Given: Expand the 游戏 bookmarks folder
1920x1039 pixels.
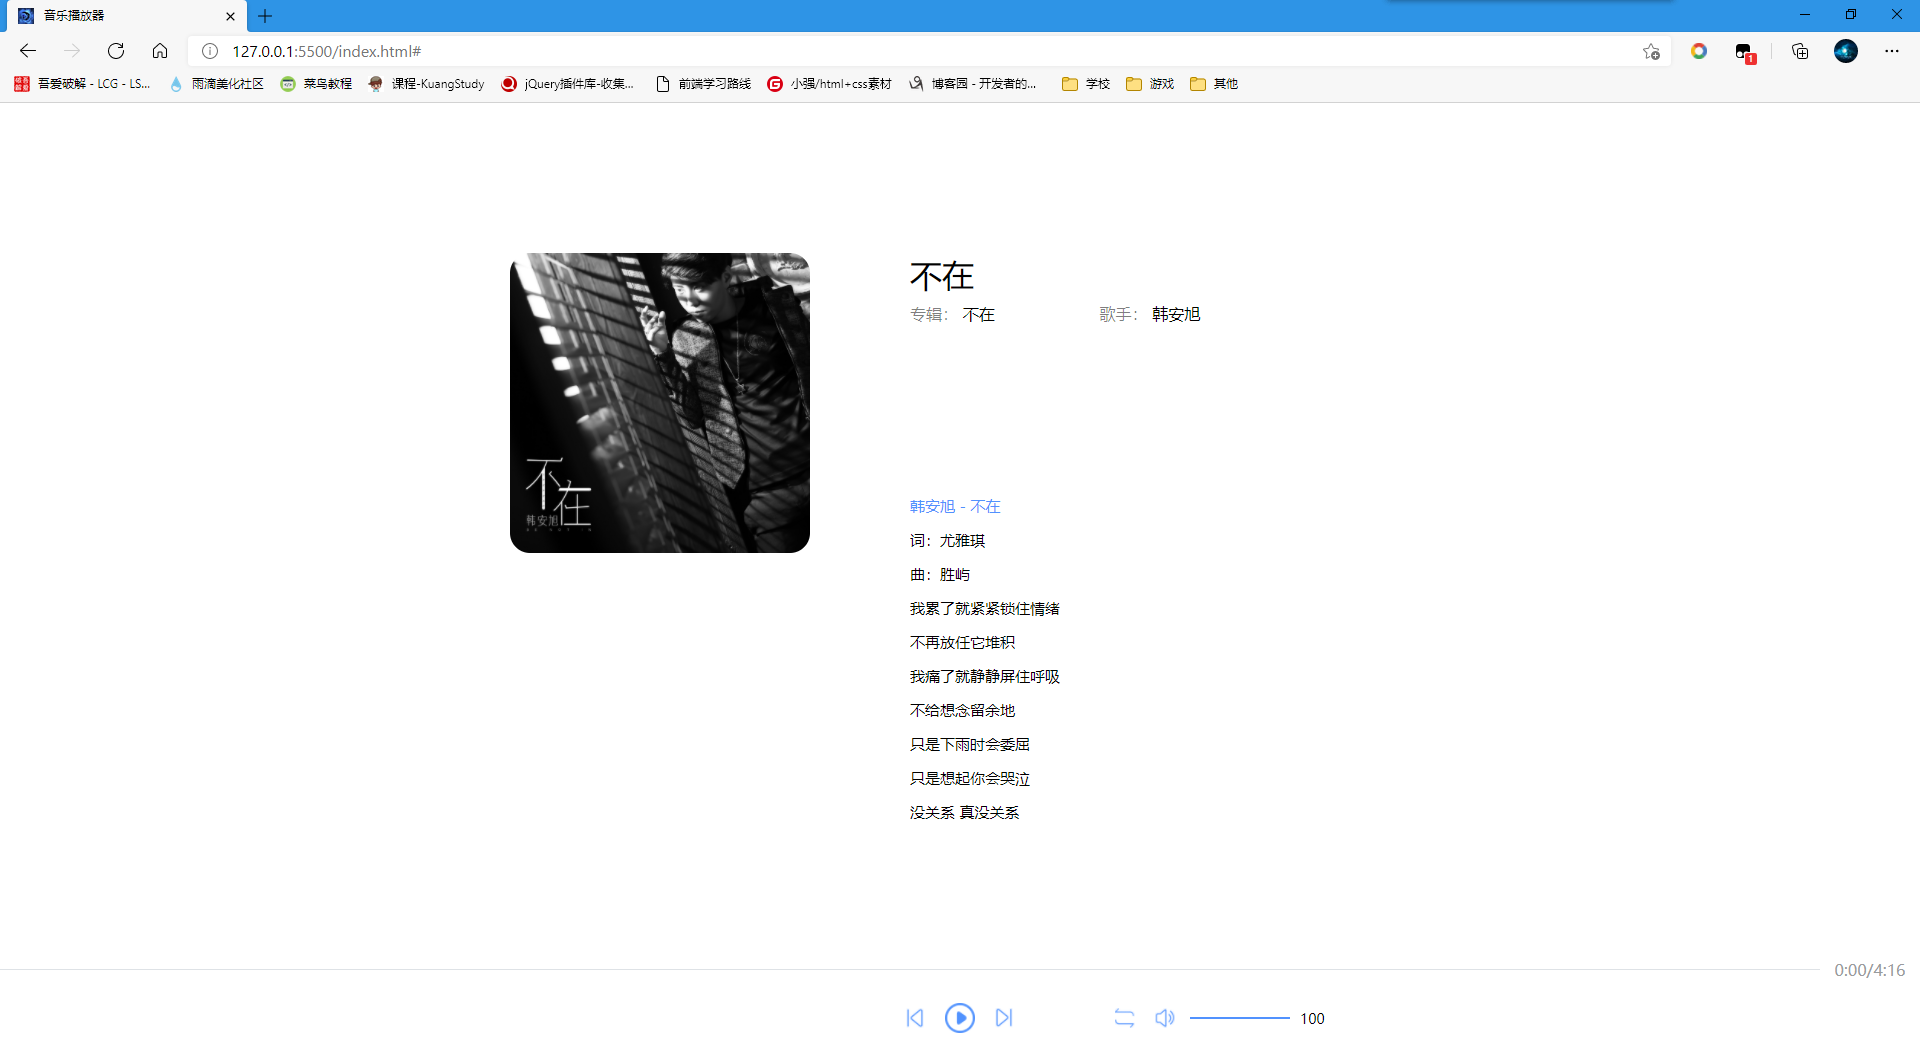Looking at the screenshot, I should point(1150,84).
